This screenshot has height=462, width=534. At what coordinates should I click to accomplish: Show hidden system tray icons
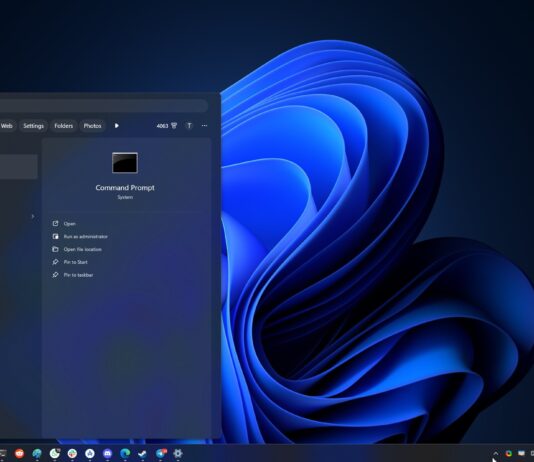(x=496, y=453)
